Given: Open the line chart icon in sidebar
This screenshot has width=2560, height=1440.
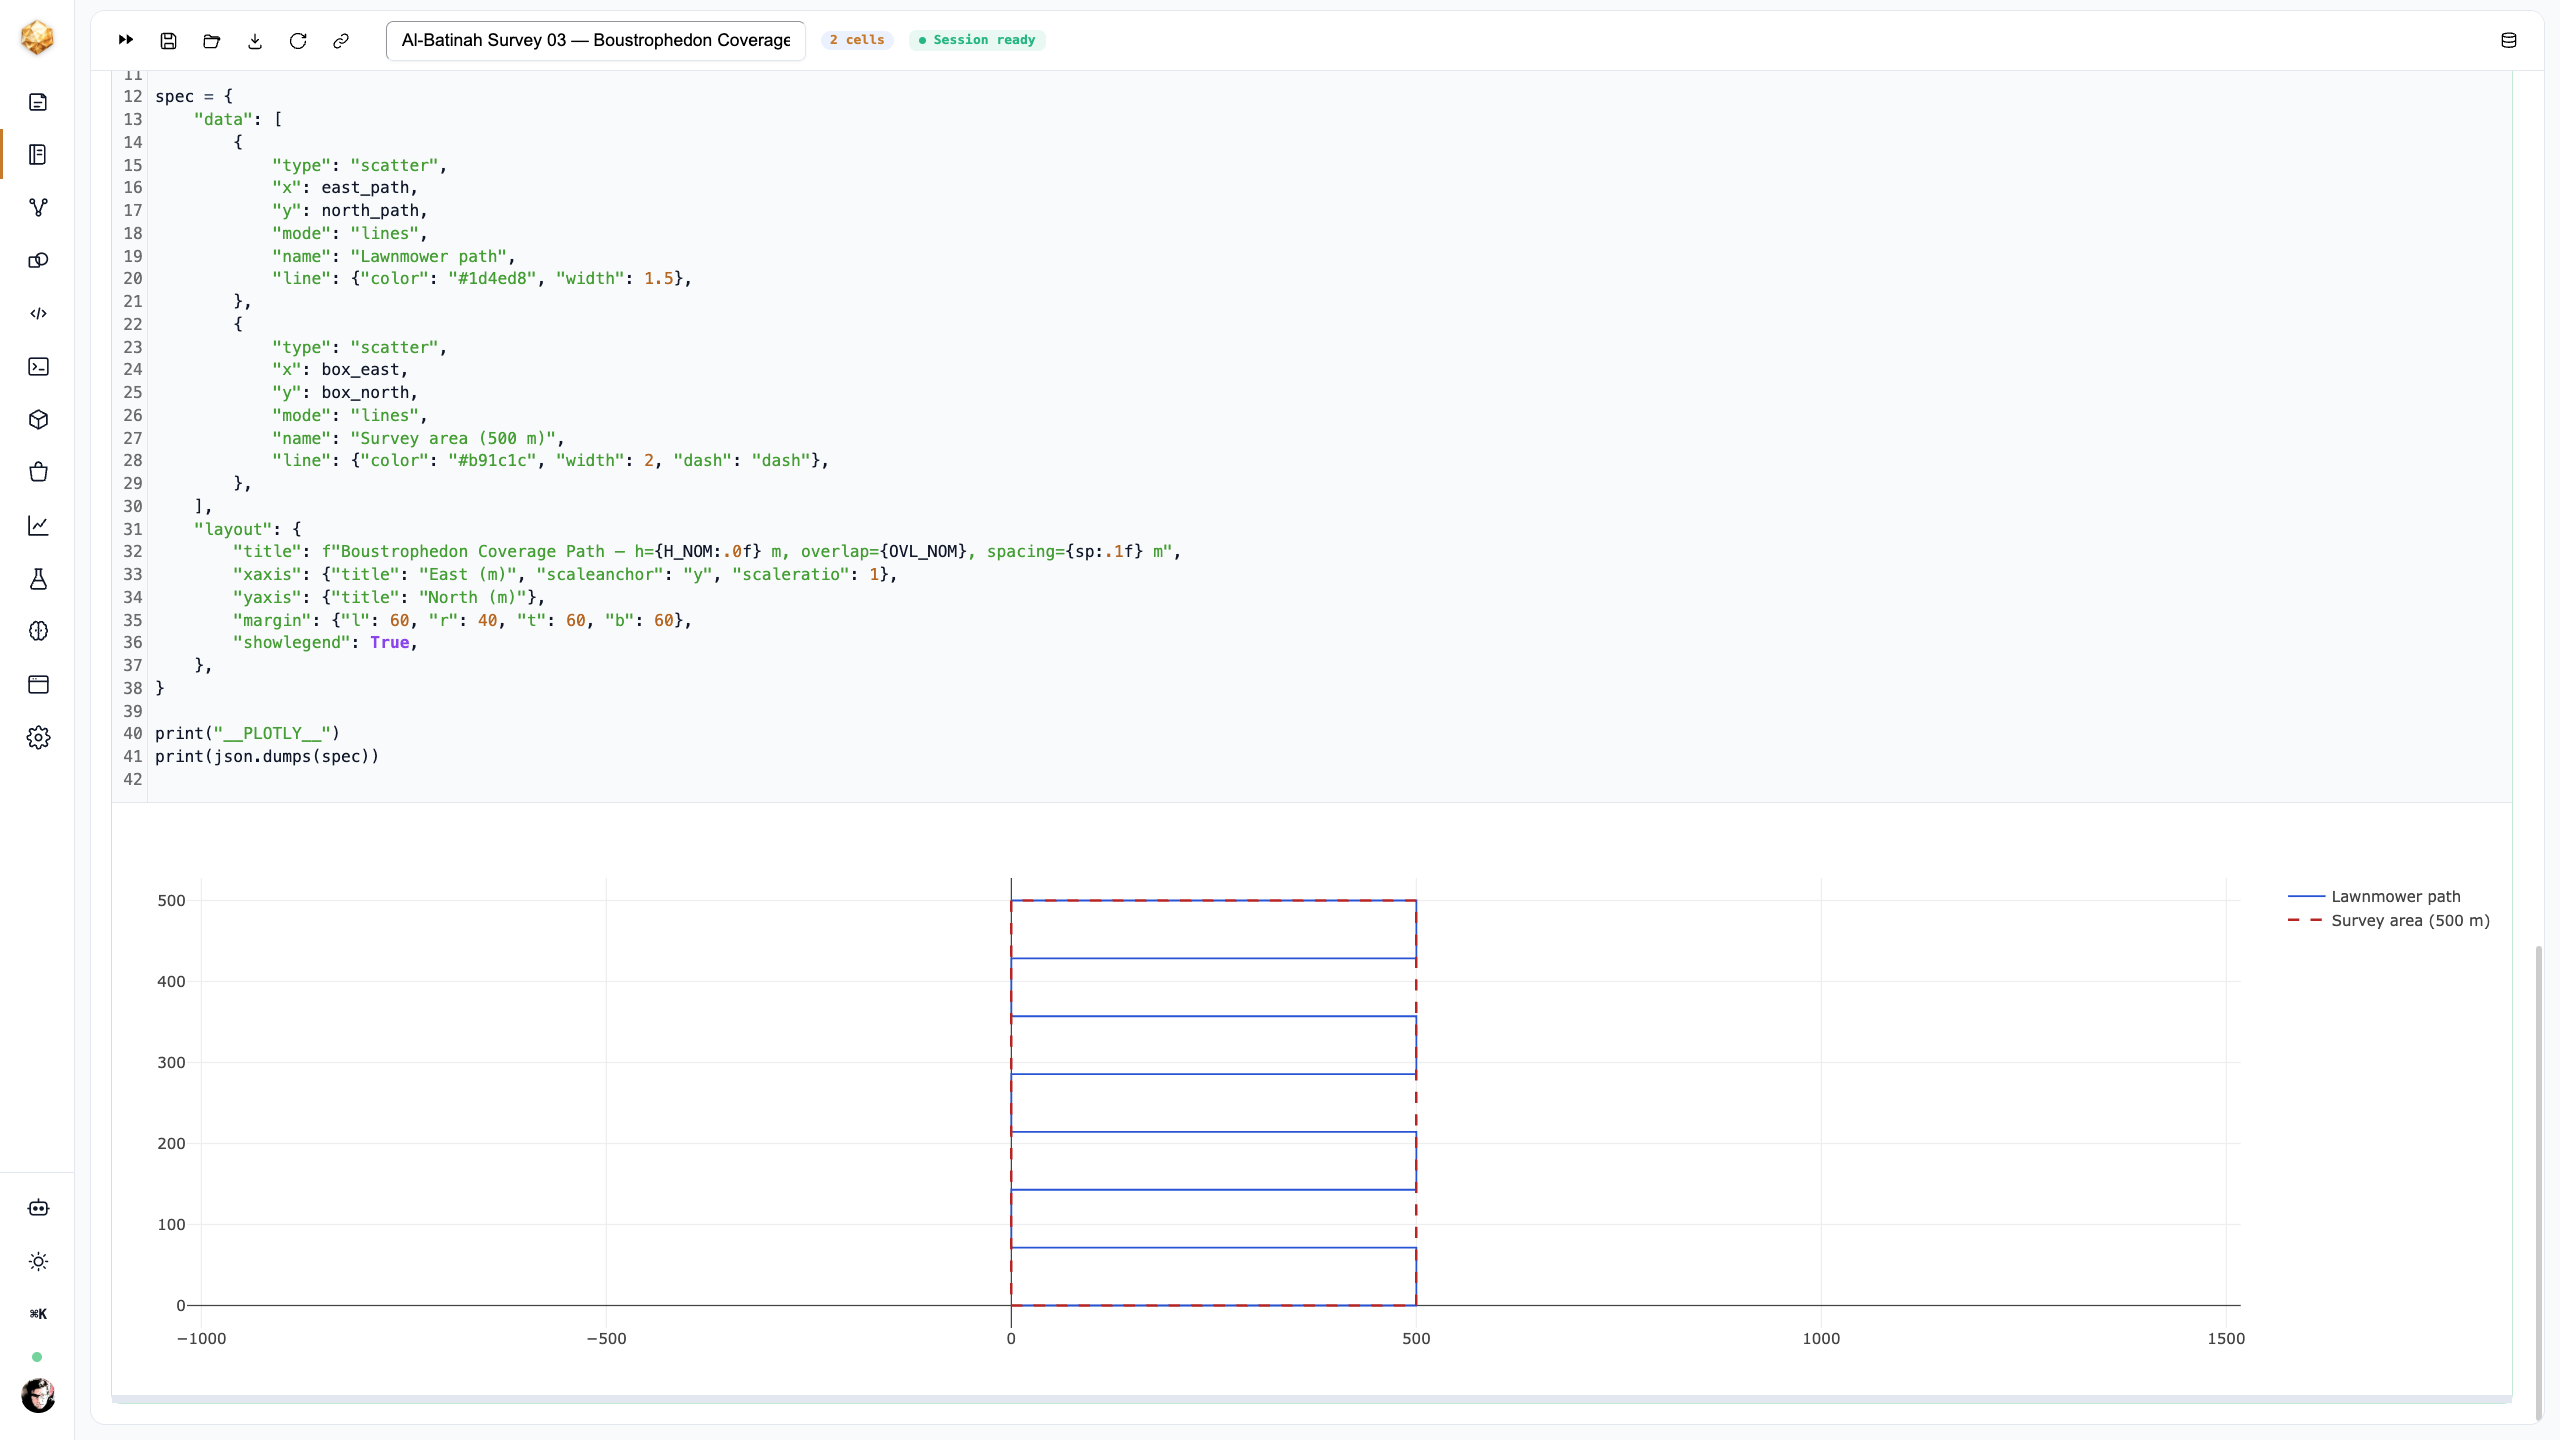Looking at the screenshot, I should pyautogui.click(x=38, y=525).
